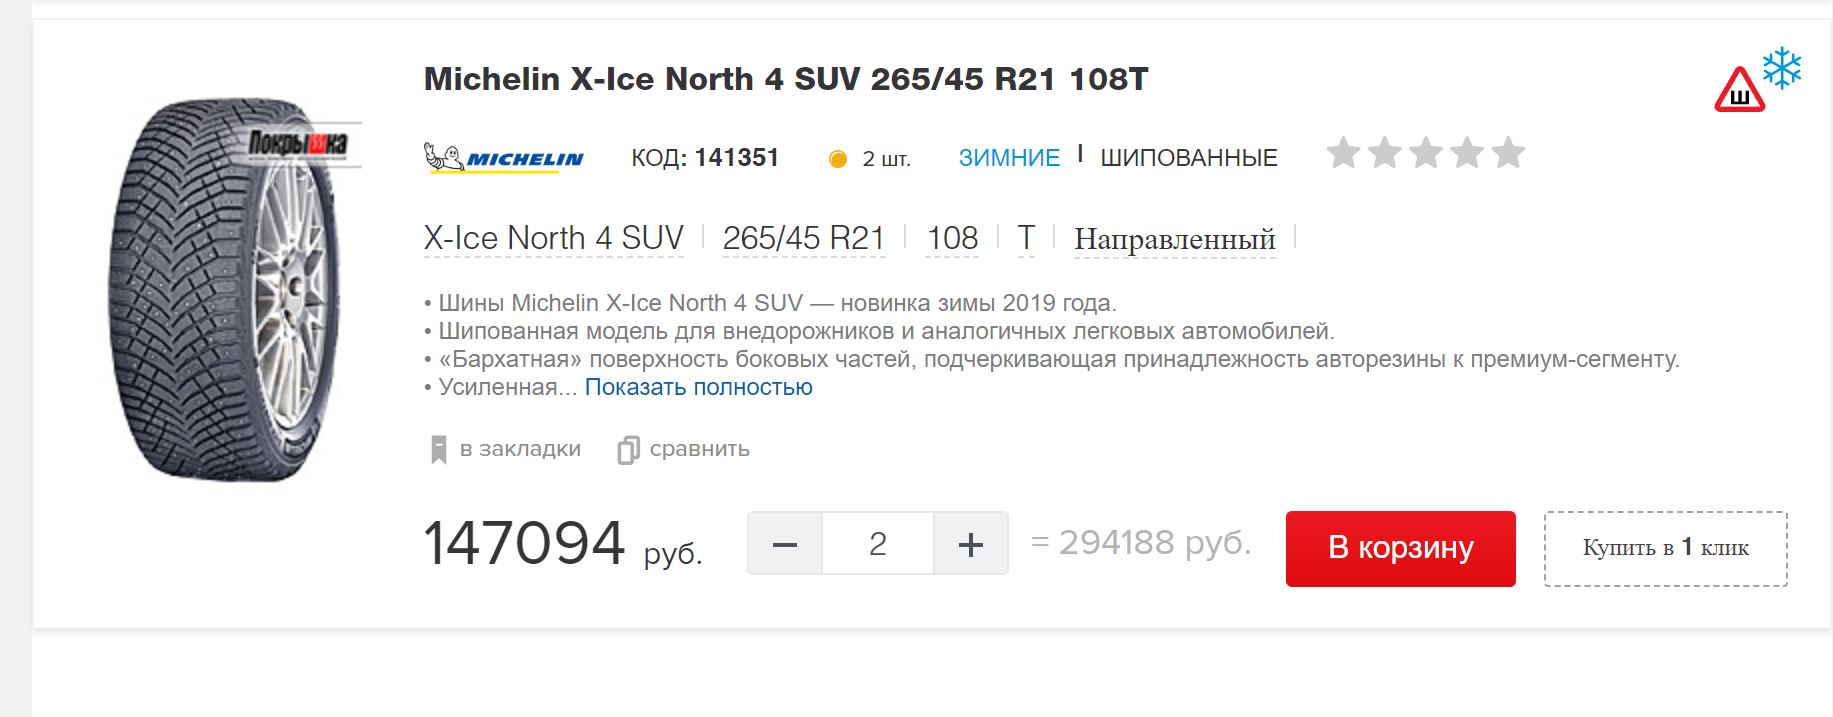Click the tire product image
The height and width of the screenshot is (717, 1833).
[x=230, y=290]
